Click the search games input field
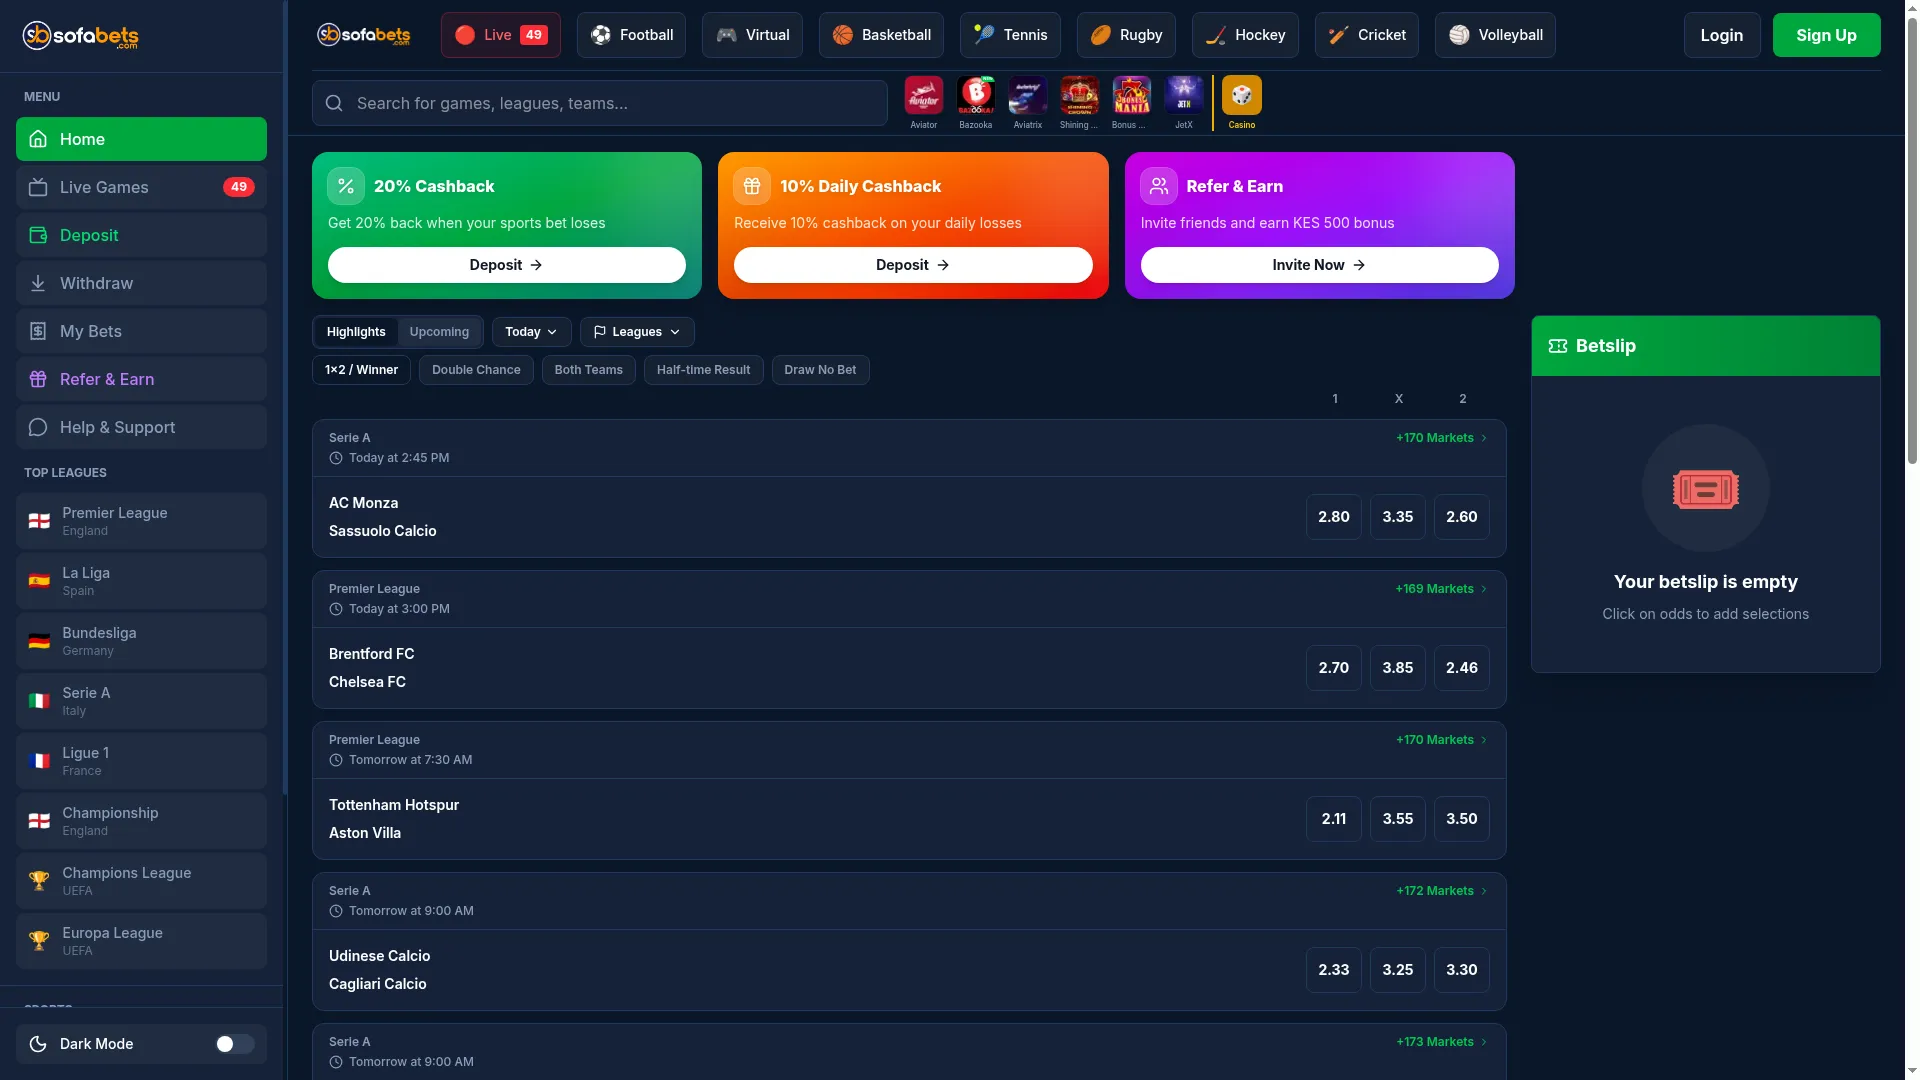This screenshot has width=1920, height=1080. [599, 103]
